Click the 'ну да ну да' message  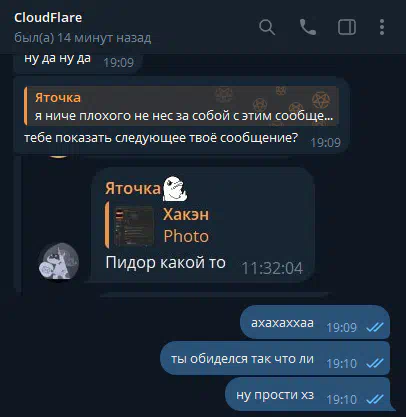click(57, 58)
